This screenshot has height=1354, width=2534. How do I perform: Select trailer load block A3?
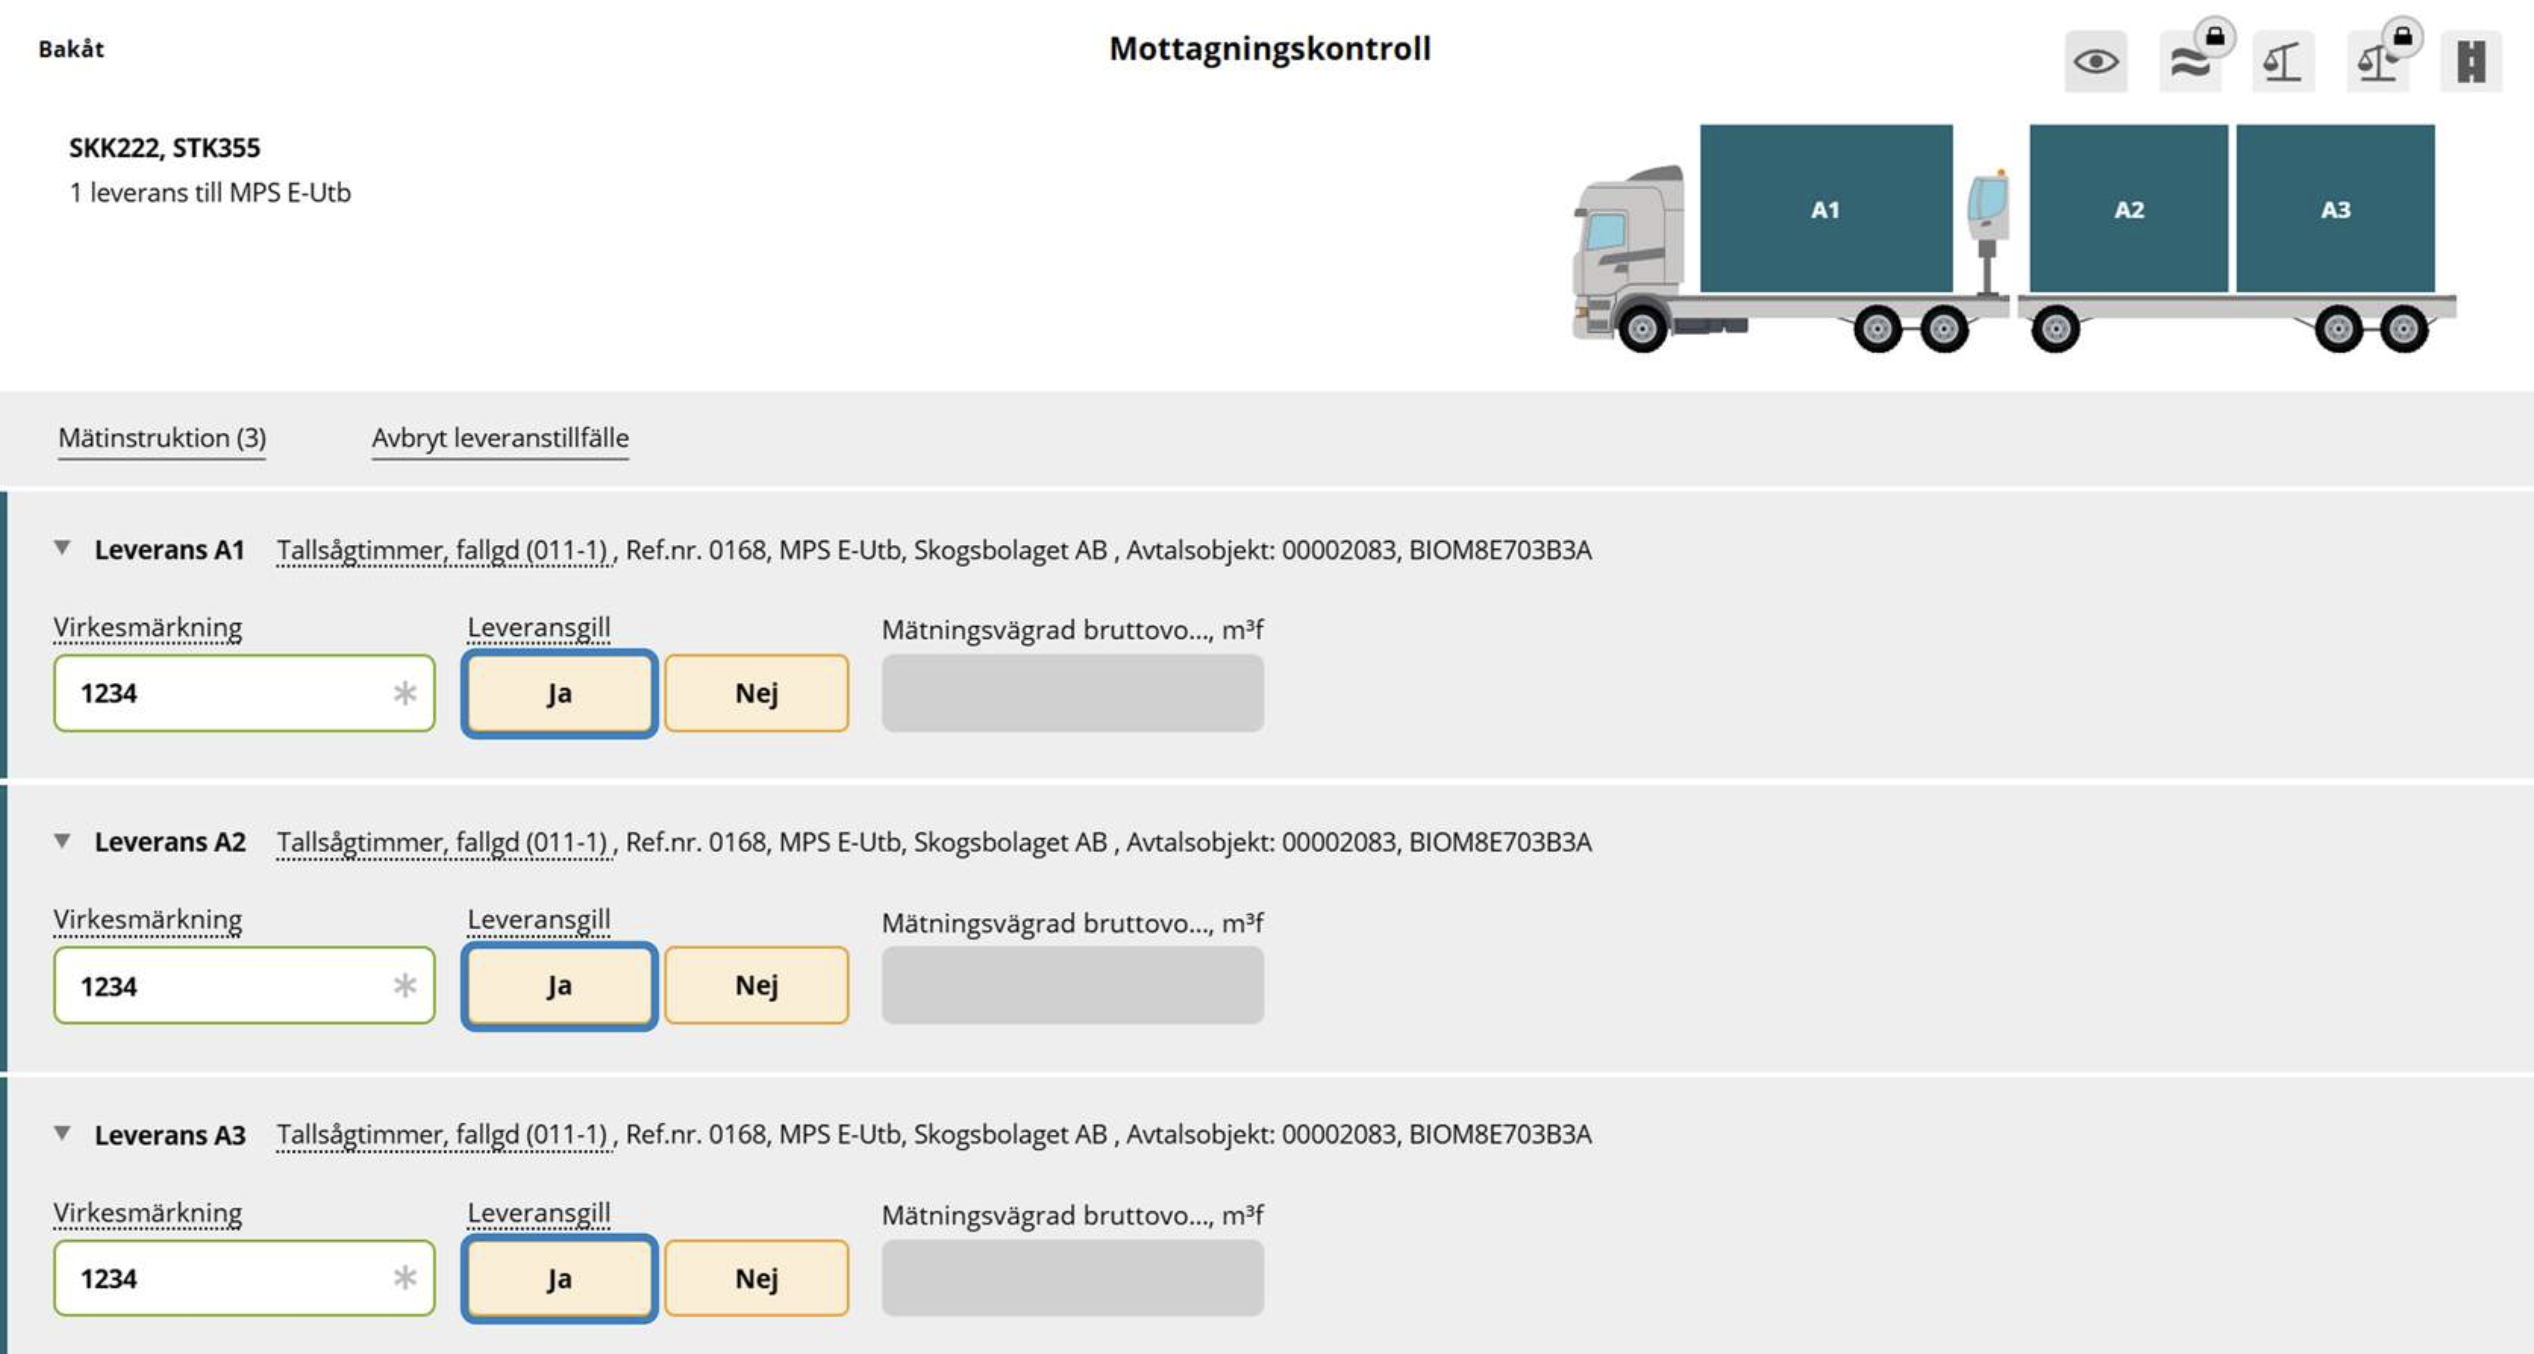tap(2335, 208)
